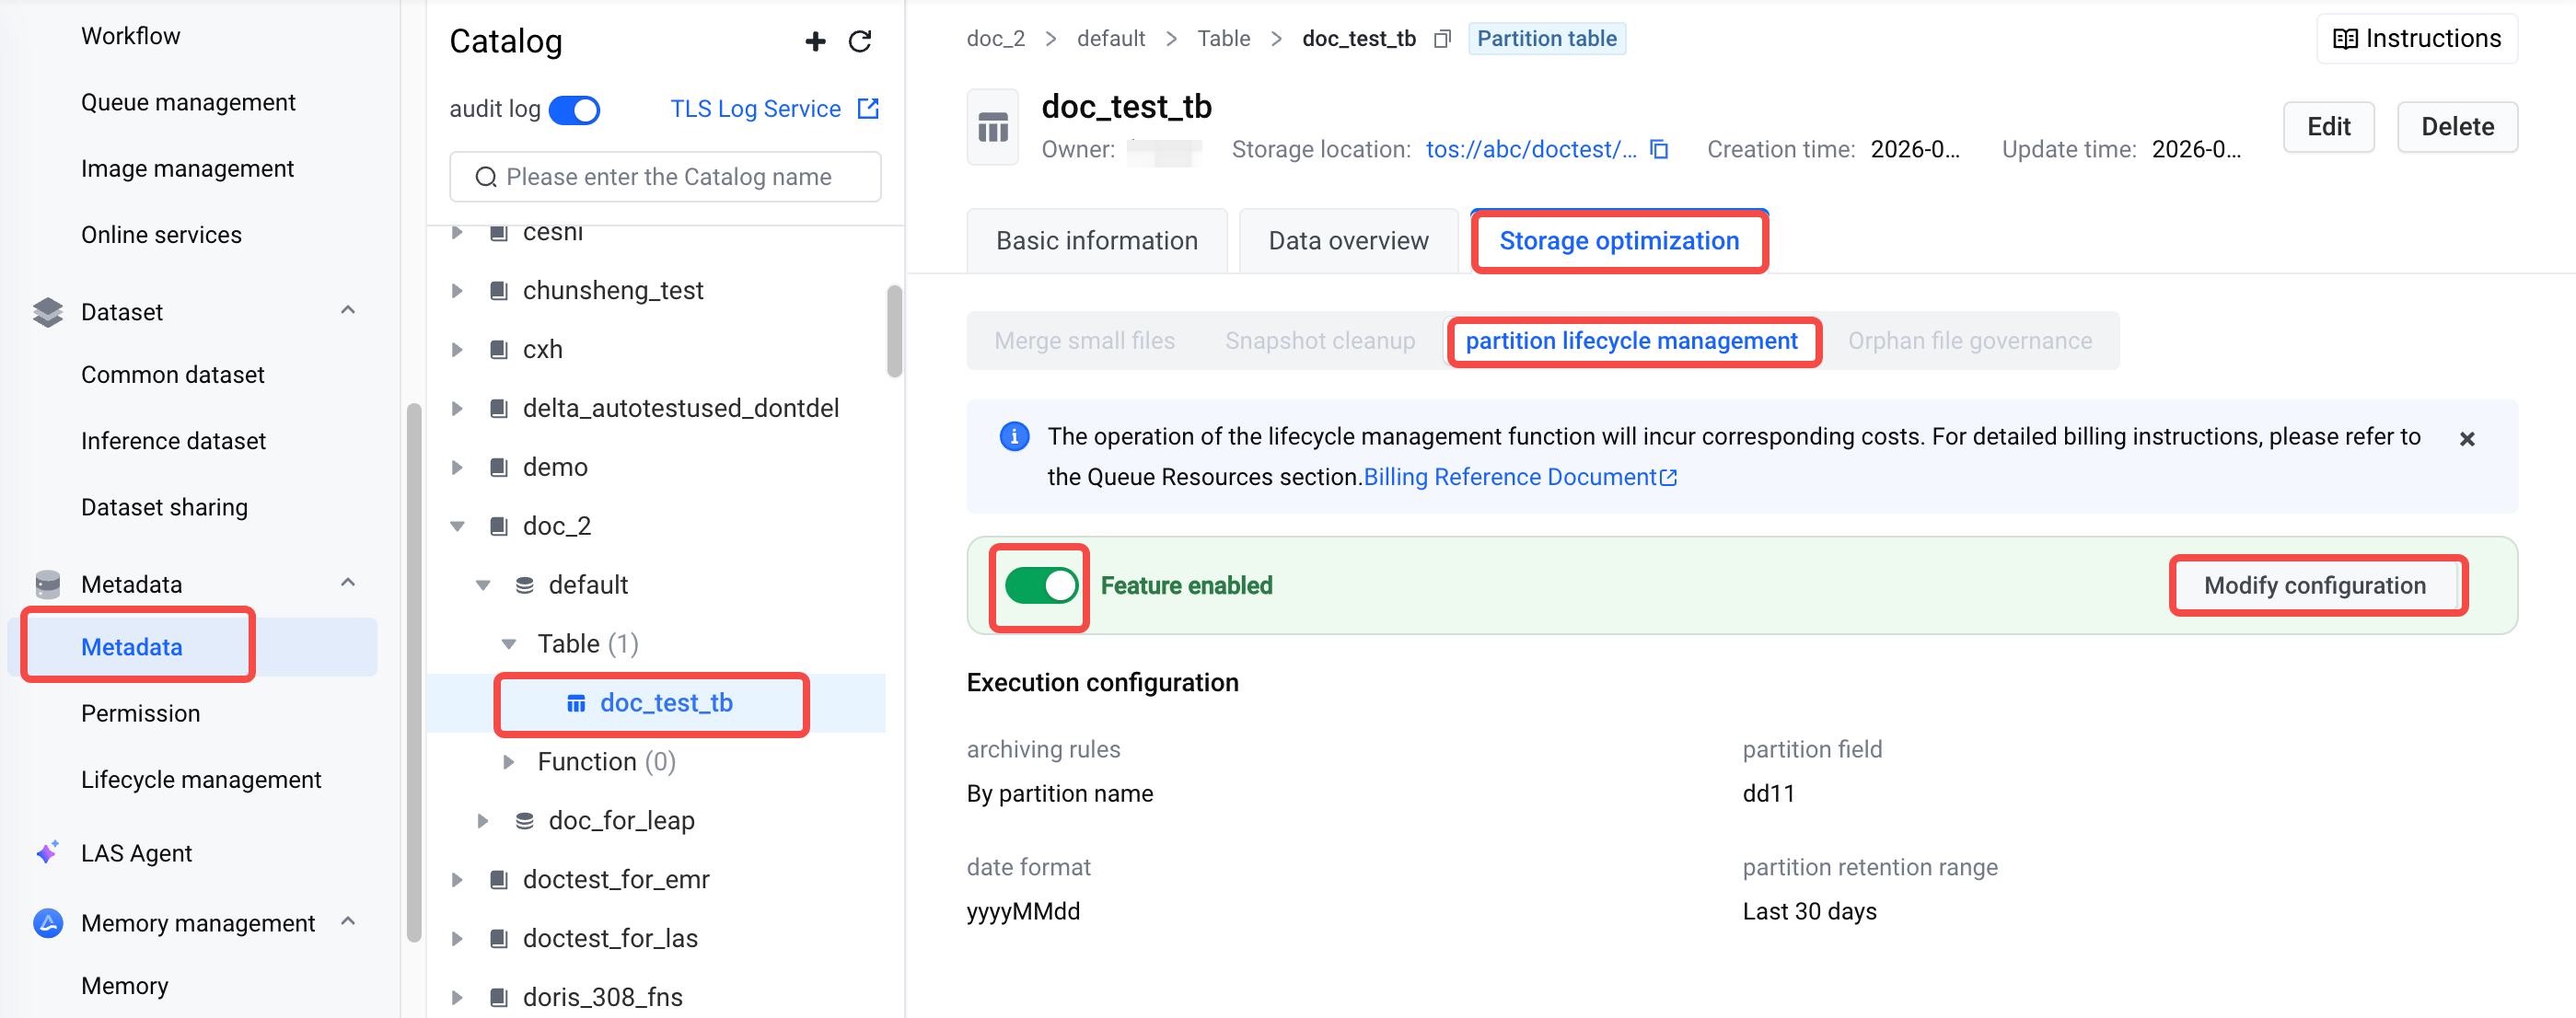Click the default database icon
2576x1018 pixels.
point(524,585)
